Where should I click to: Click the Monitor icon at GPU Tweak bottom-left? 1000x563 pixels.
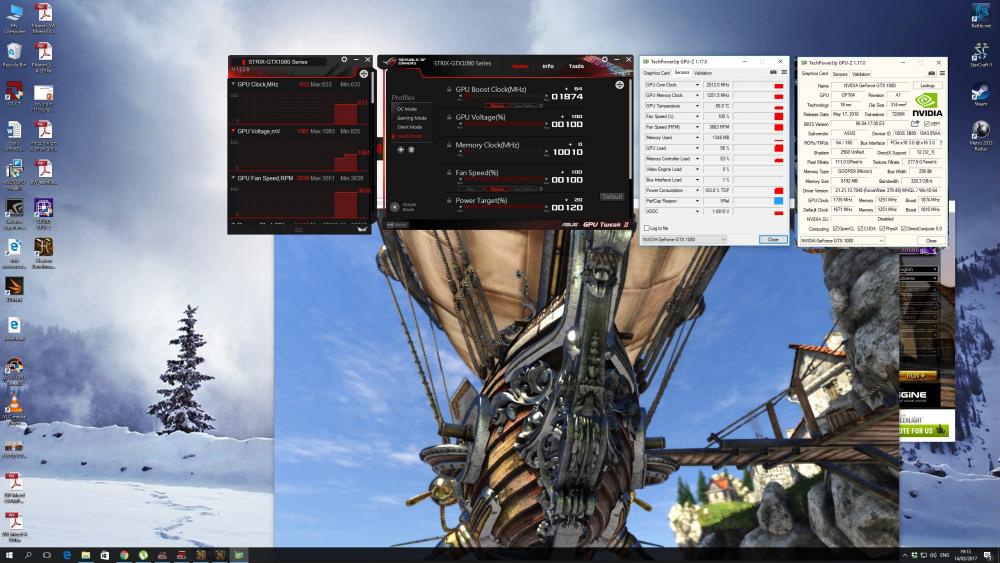pyautogui.click(x=397, y=224)
